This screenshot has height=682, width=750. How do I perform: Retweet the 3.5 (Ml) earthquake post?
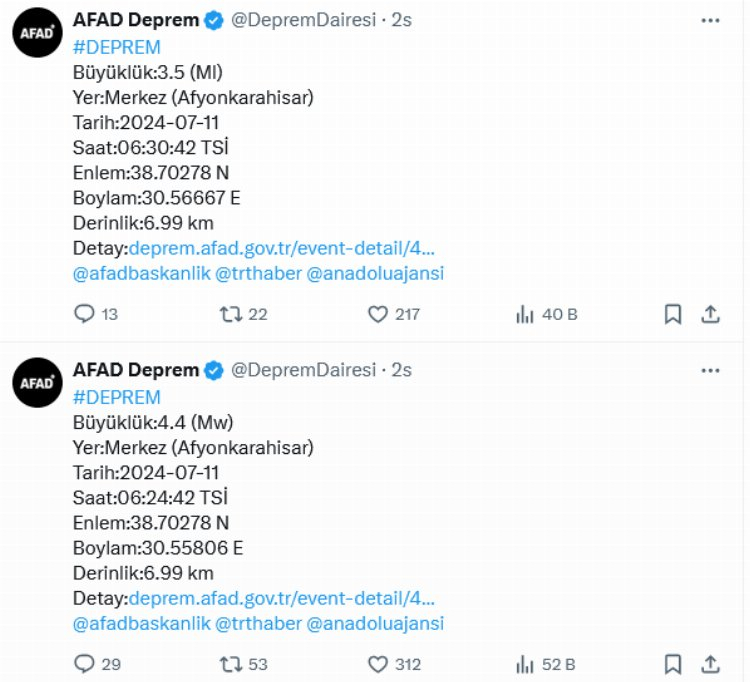click(231, 314)
